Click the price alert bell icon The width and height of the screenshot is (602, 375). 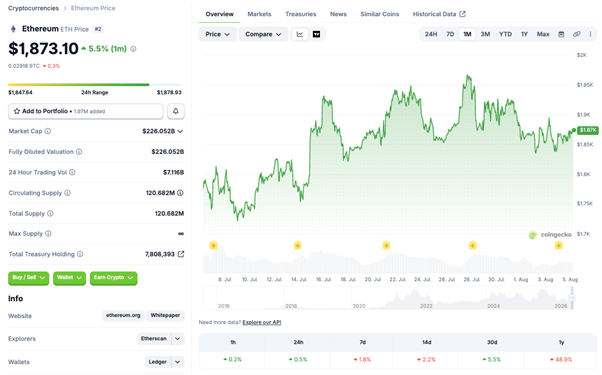point(175,111)
